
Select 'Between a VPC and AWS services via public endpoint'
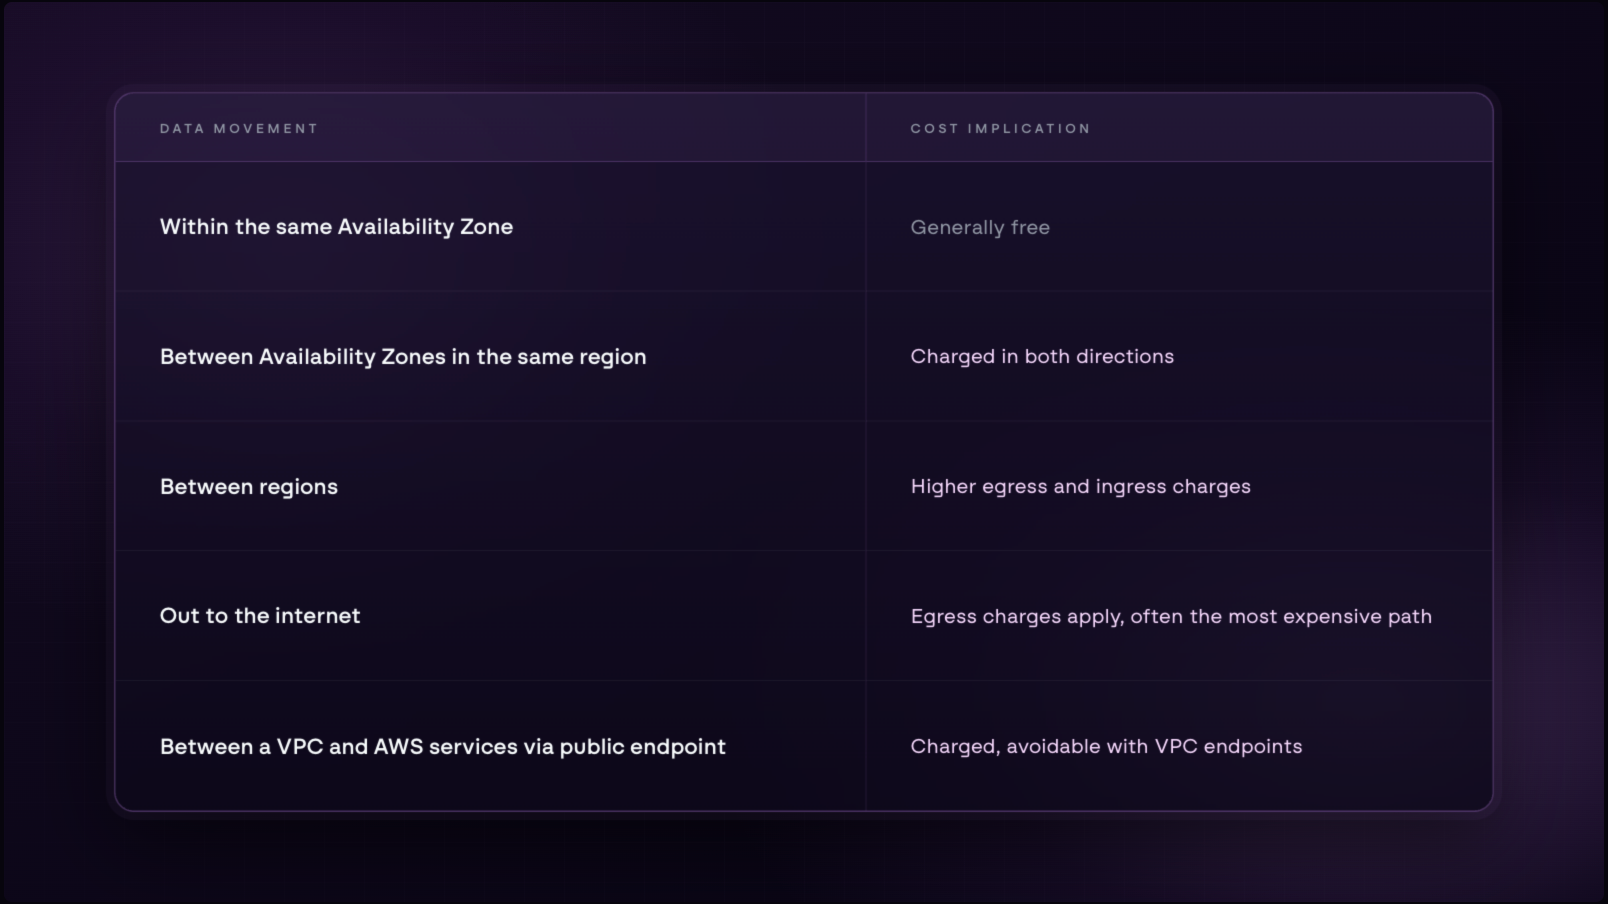[443, 747]
